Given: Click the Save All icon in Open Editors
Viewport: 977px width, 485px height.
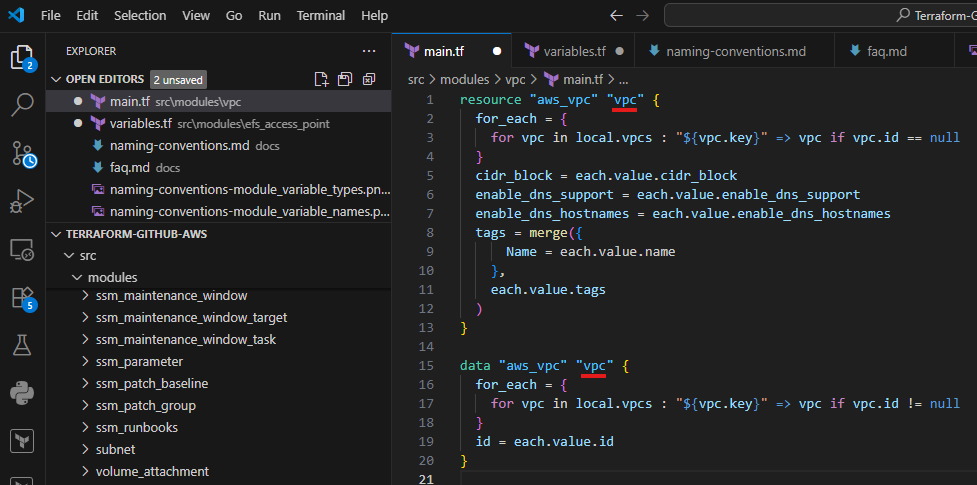Looking at the screenshot, I should tap(345, 79).
